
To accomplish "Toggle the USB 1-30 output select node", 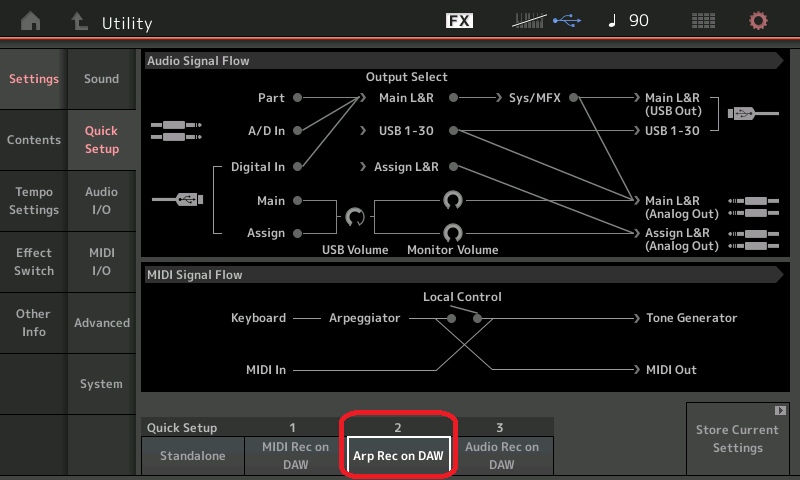I will (x=453, y=131).
